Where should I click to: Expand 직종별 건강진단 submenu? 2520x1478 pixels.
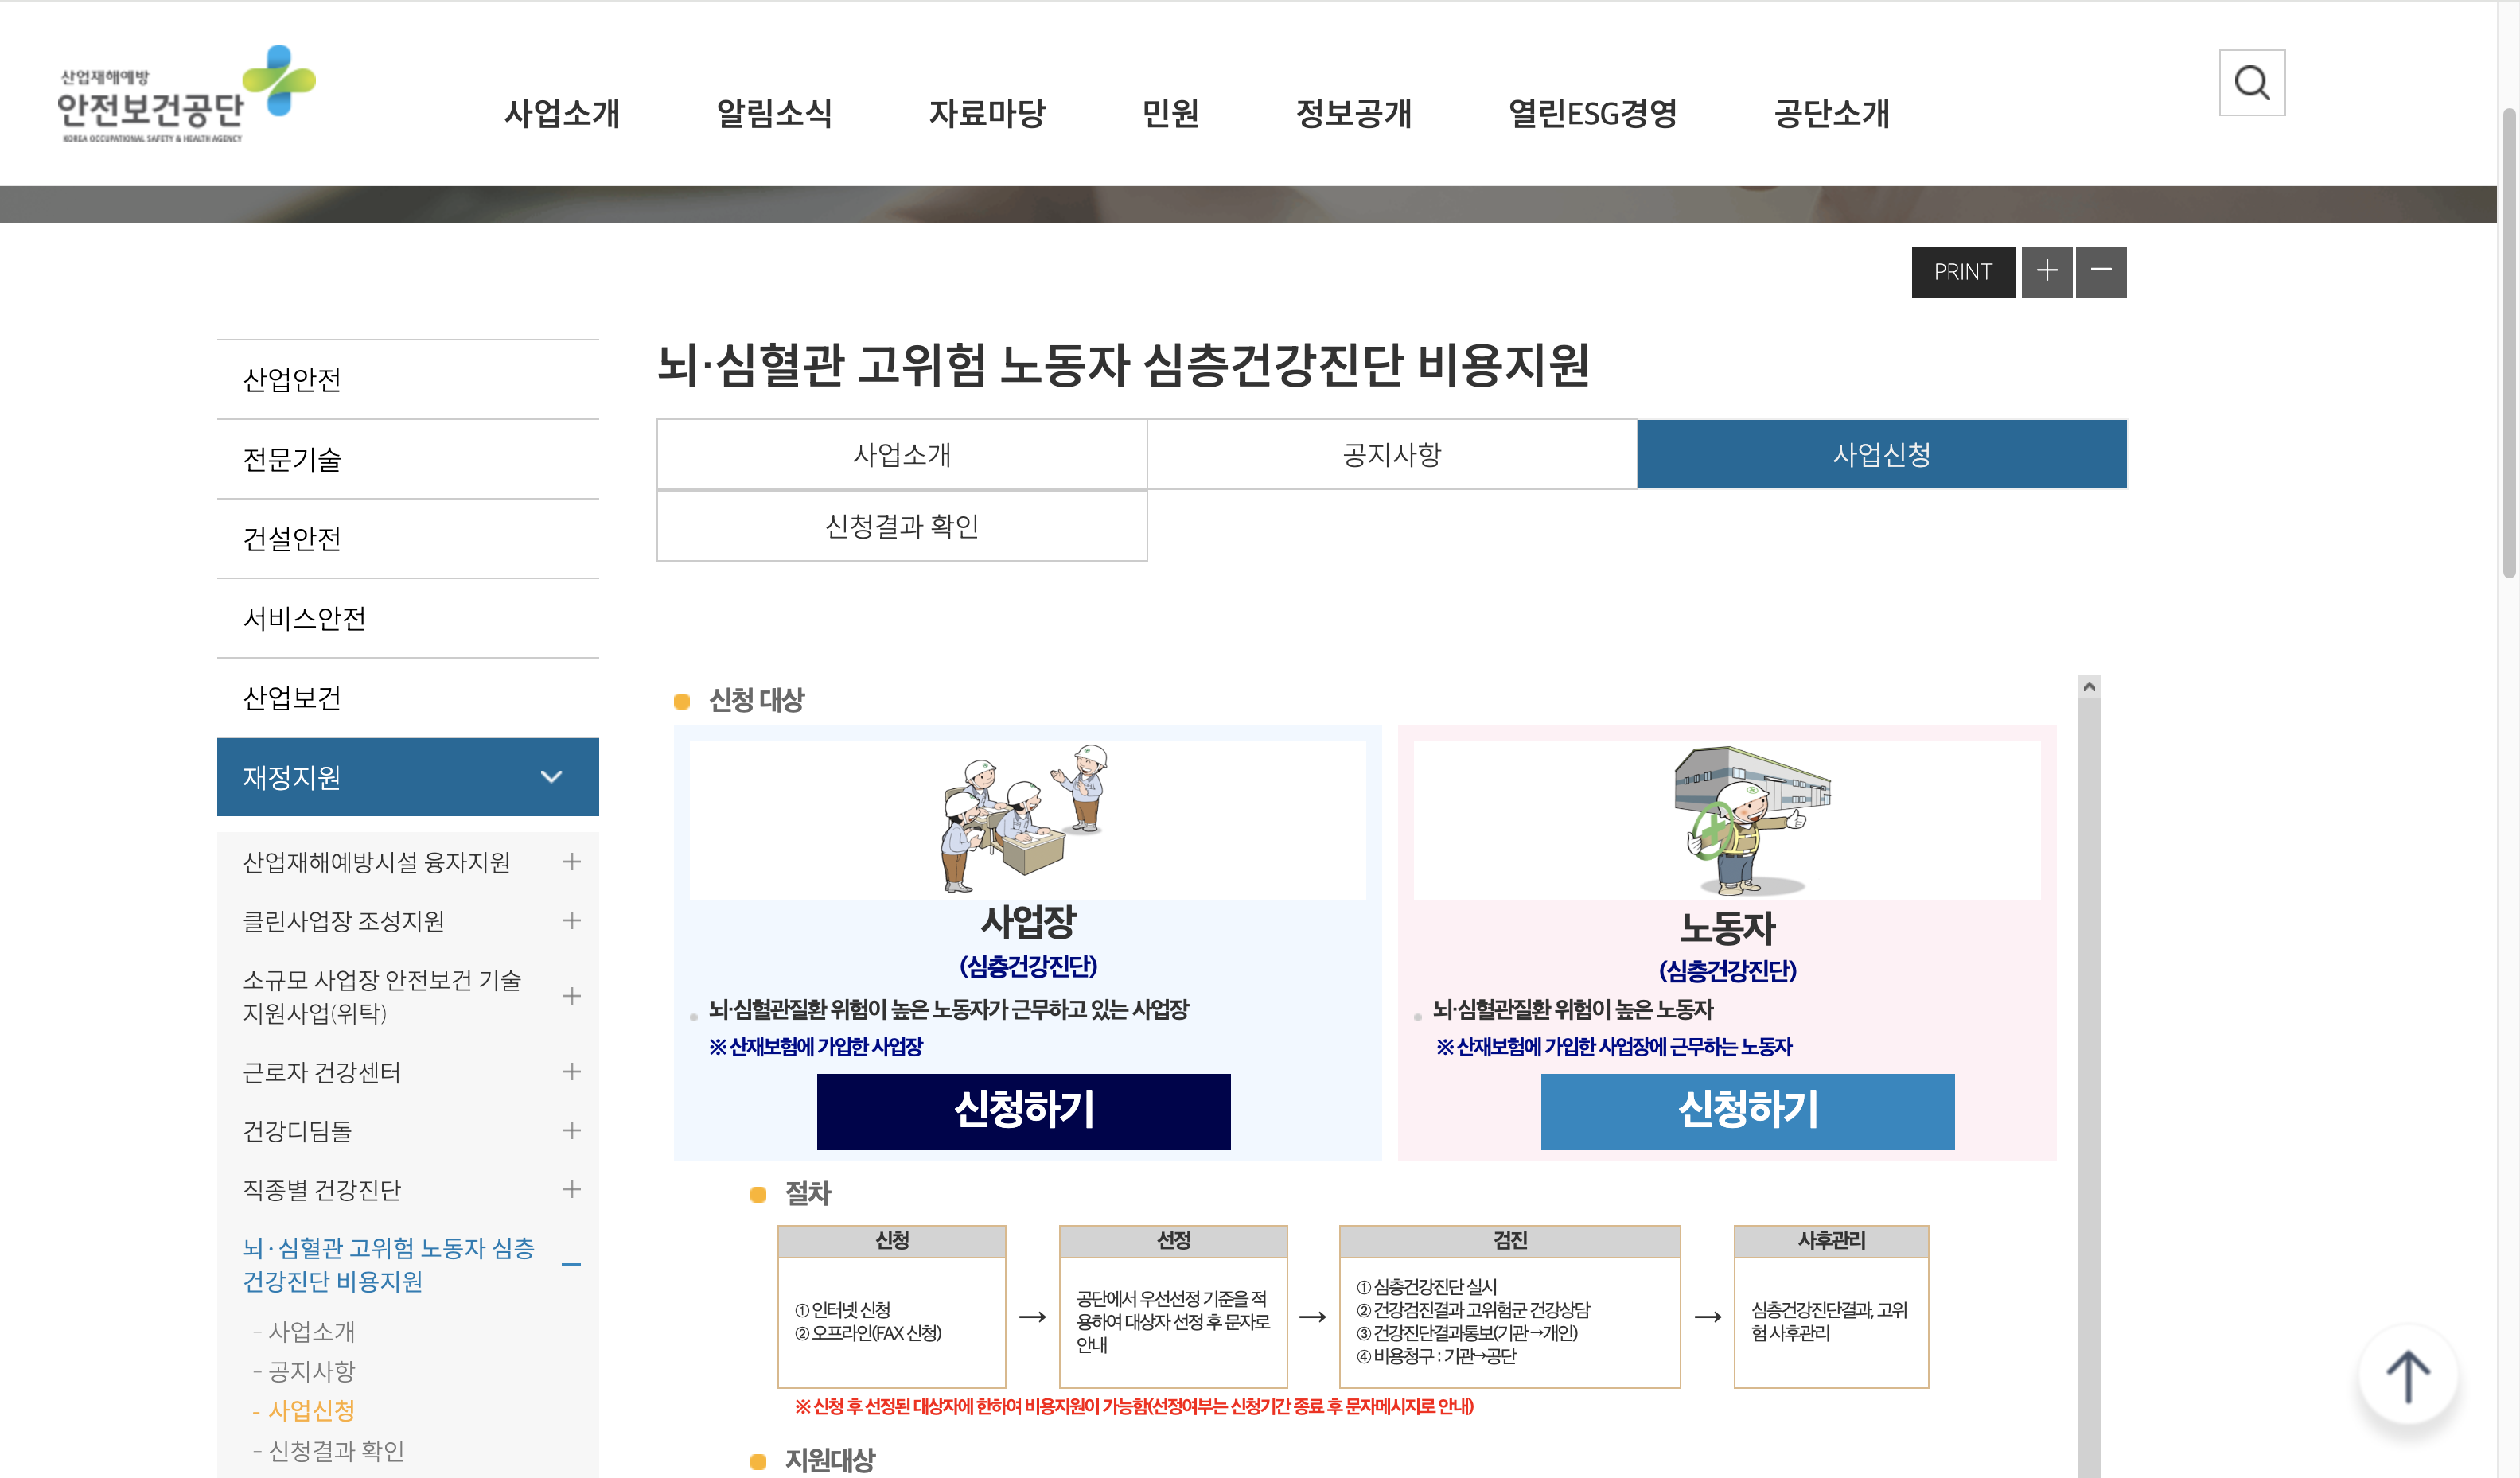571,1190
